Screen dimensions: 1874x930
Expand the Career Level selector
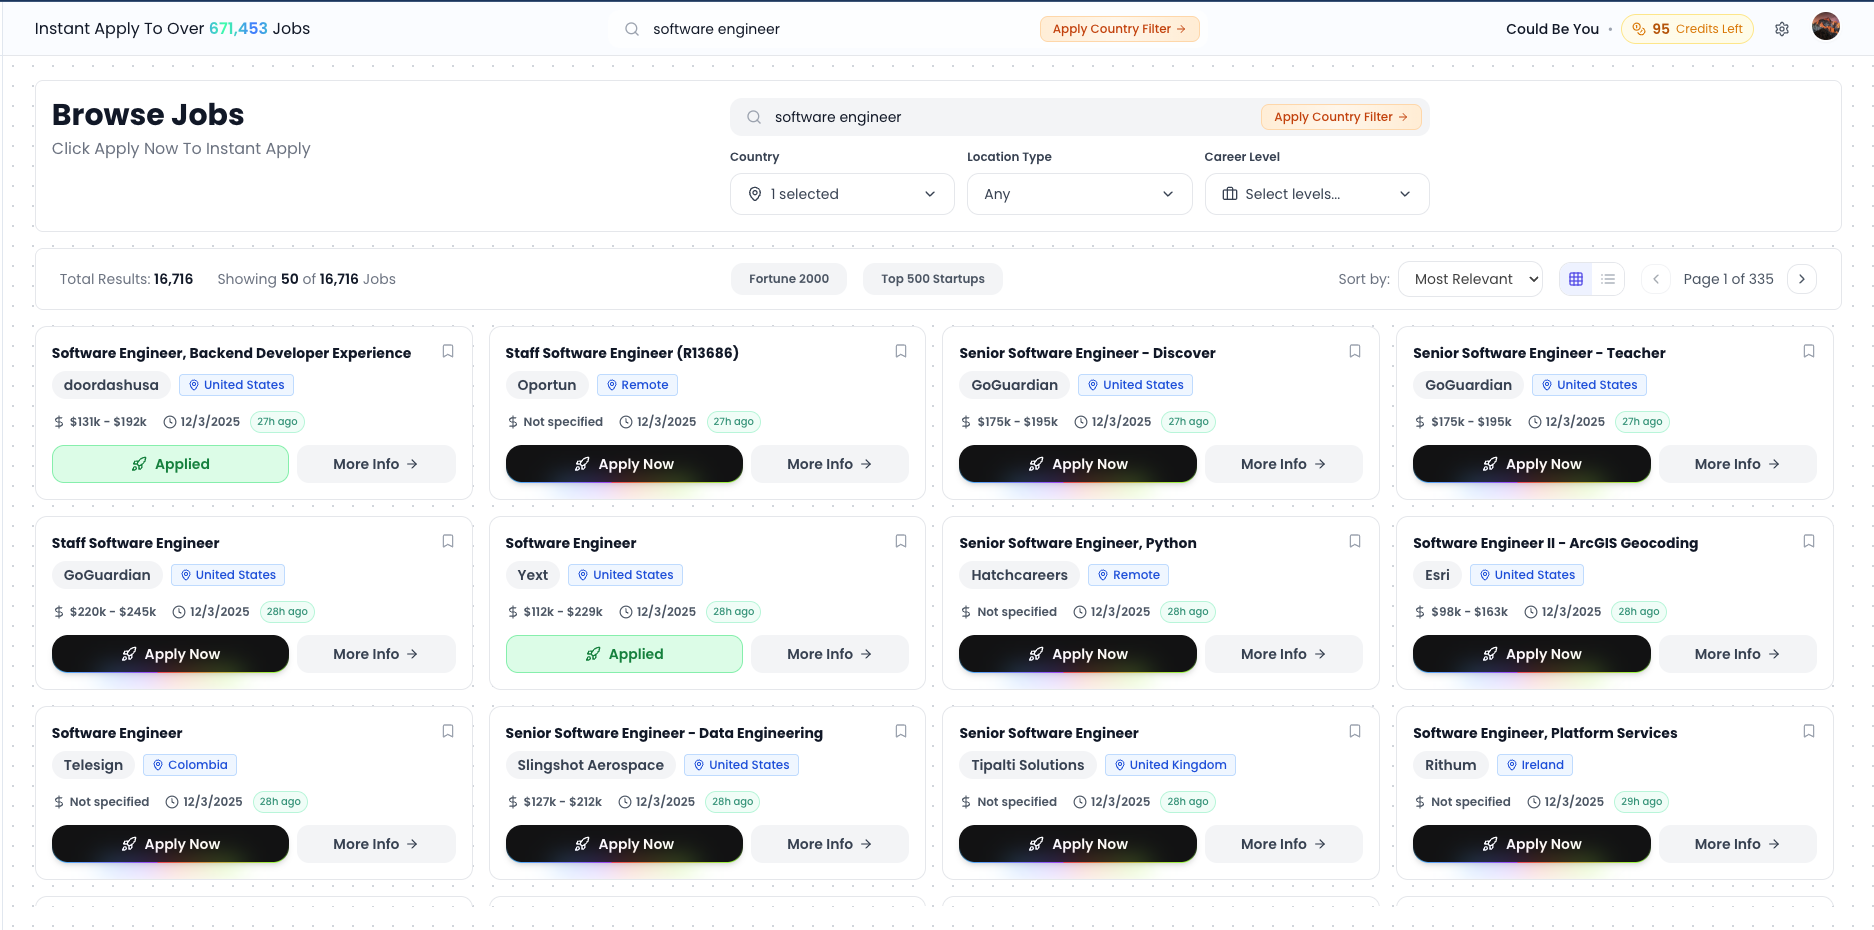[1316, 193]
